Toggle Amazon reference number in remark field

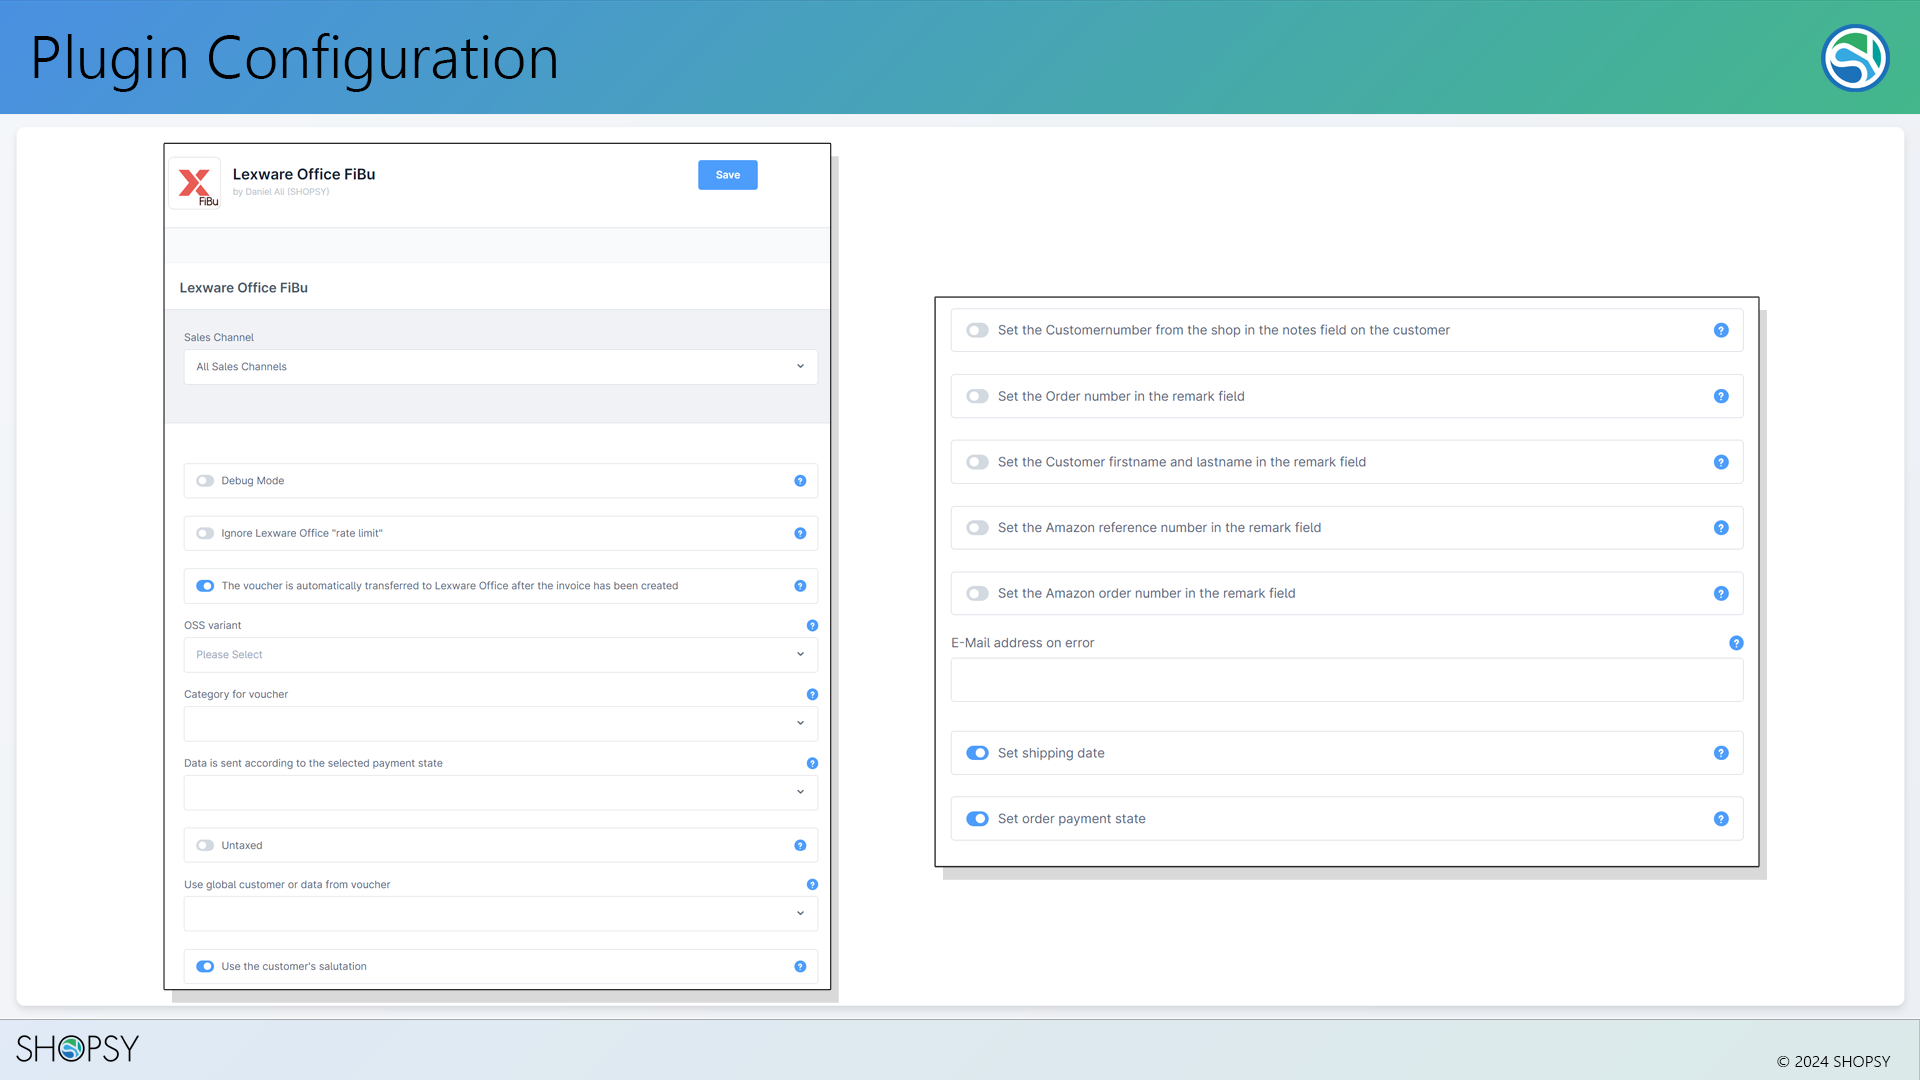click(977, 528)
